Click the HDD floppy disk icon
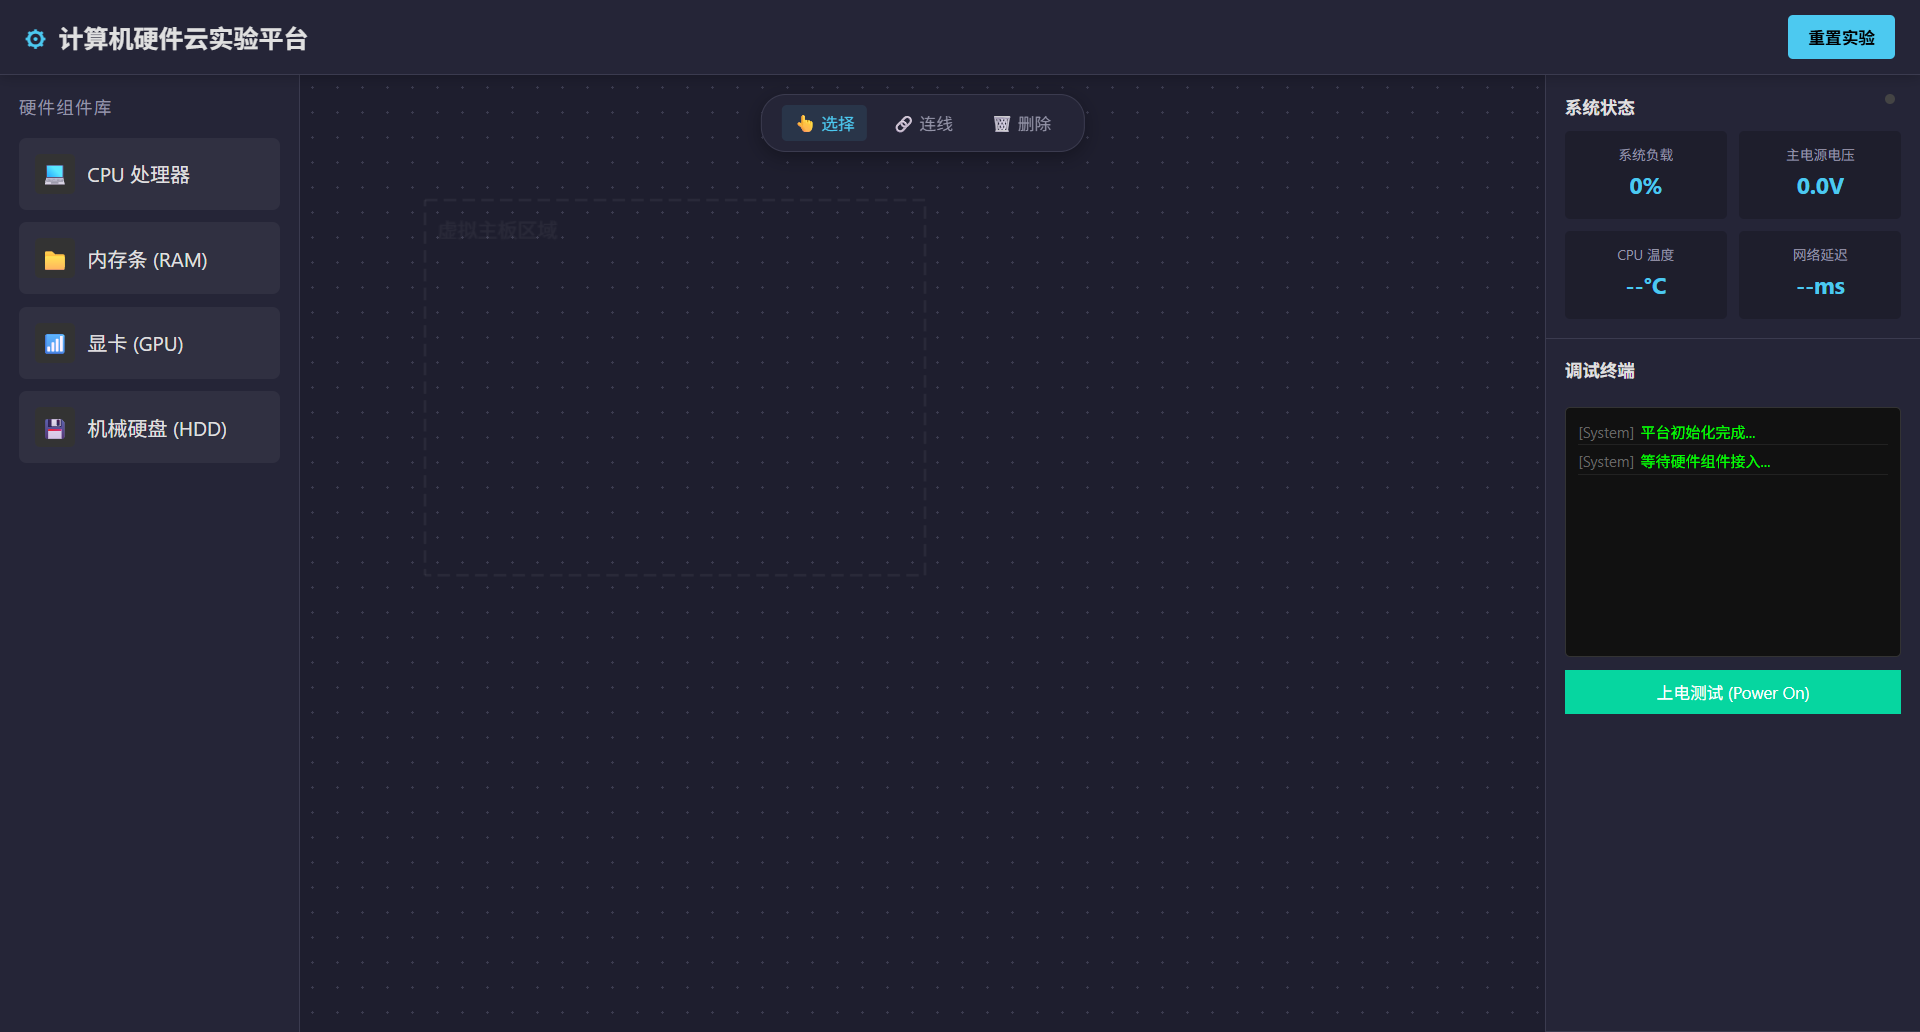The height and width of the screenshot is (1032, 1920). coord(55,429)
